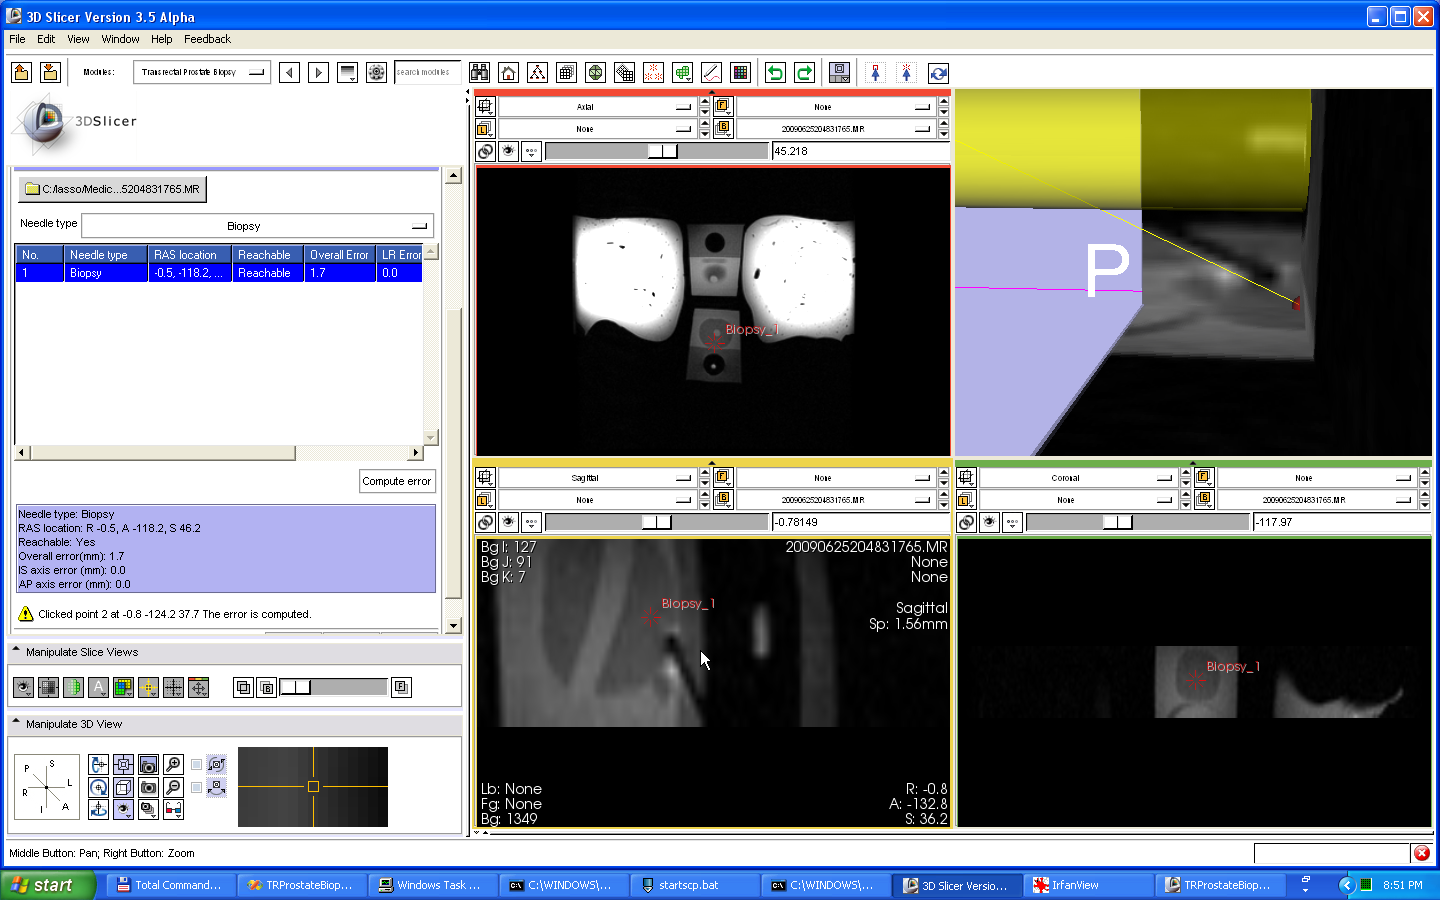Click the green Redo arrow icon
This screenshot has height=900, width=1440.
click(x=804, y=73)
